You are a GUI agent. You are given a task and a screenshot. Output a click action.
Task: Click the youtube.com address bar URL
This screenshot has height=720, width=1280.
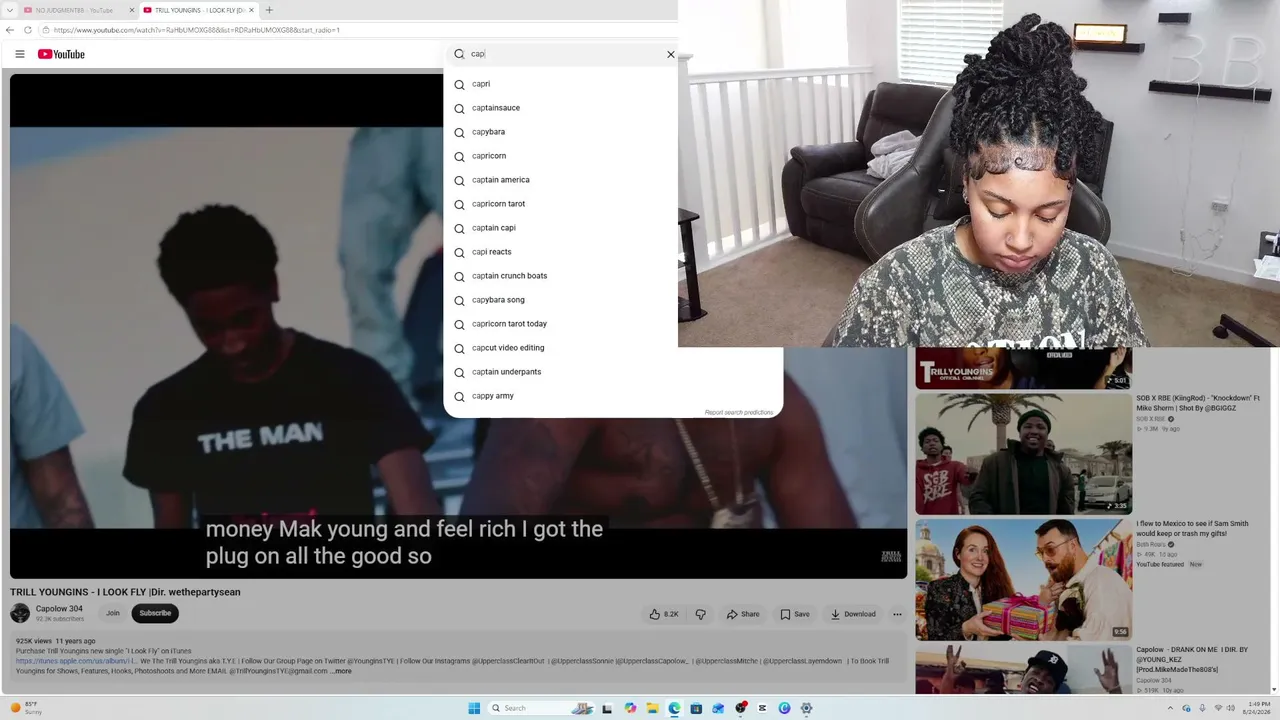pos(197,30)
